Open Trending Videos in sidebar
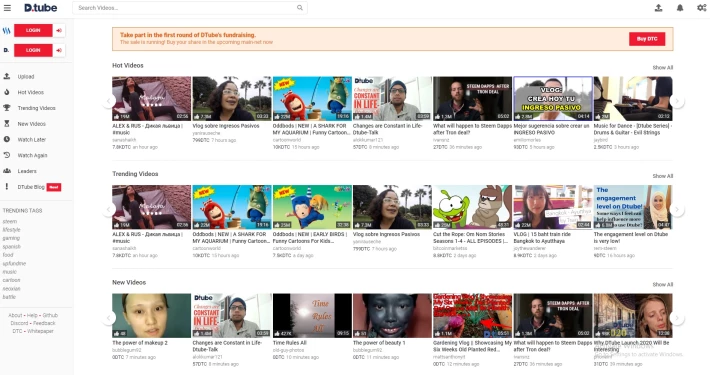710x375 pixels. [x=36, y=108]
